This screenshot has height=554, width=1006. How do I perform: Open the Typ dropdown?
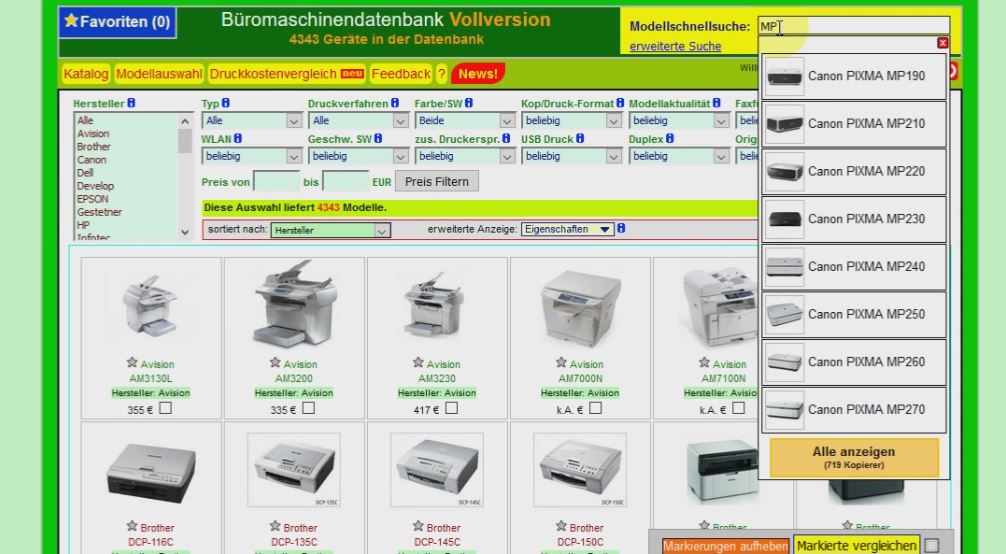click(252, 121)
